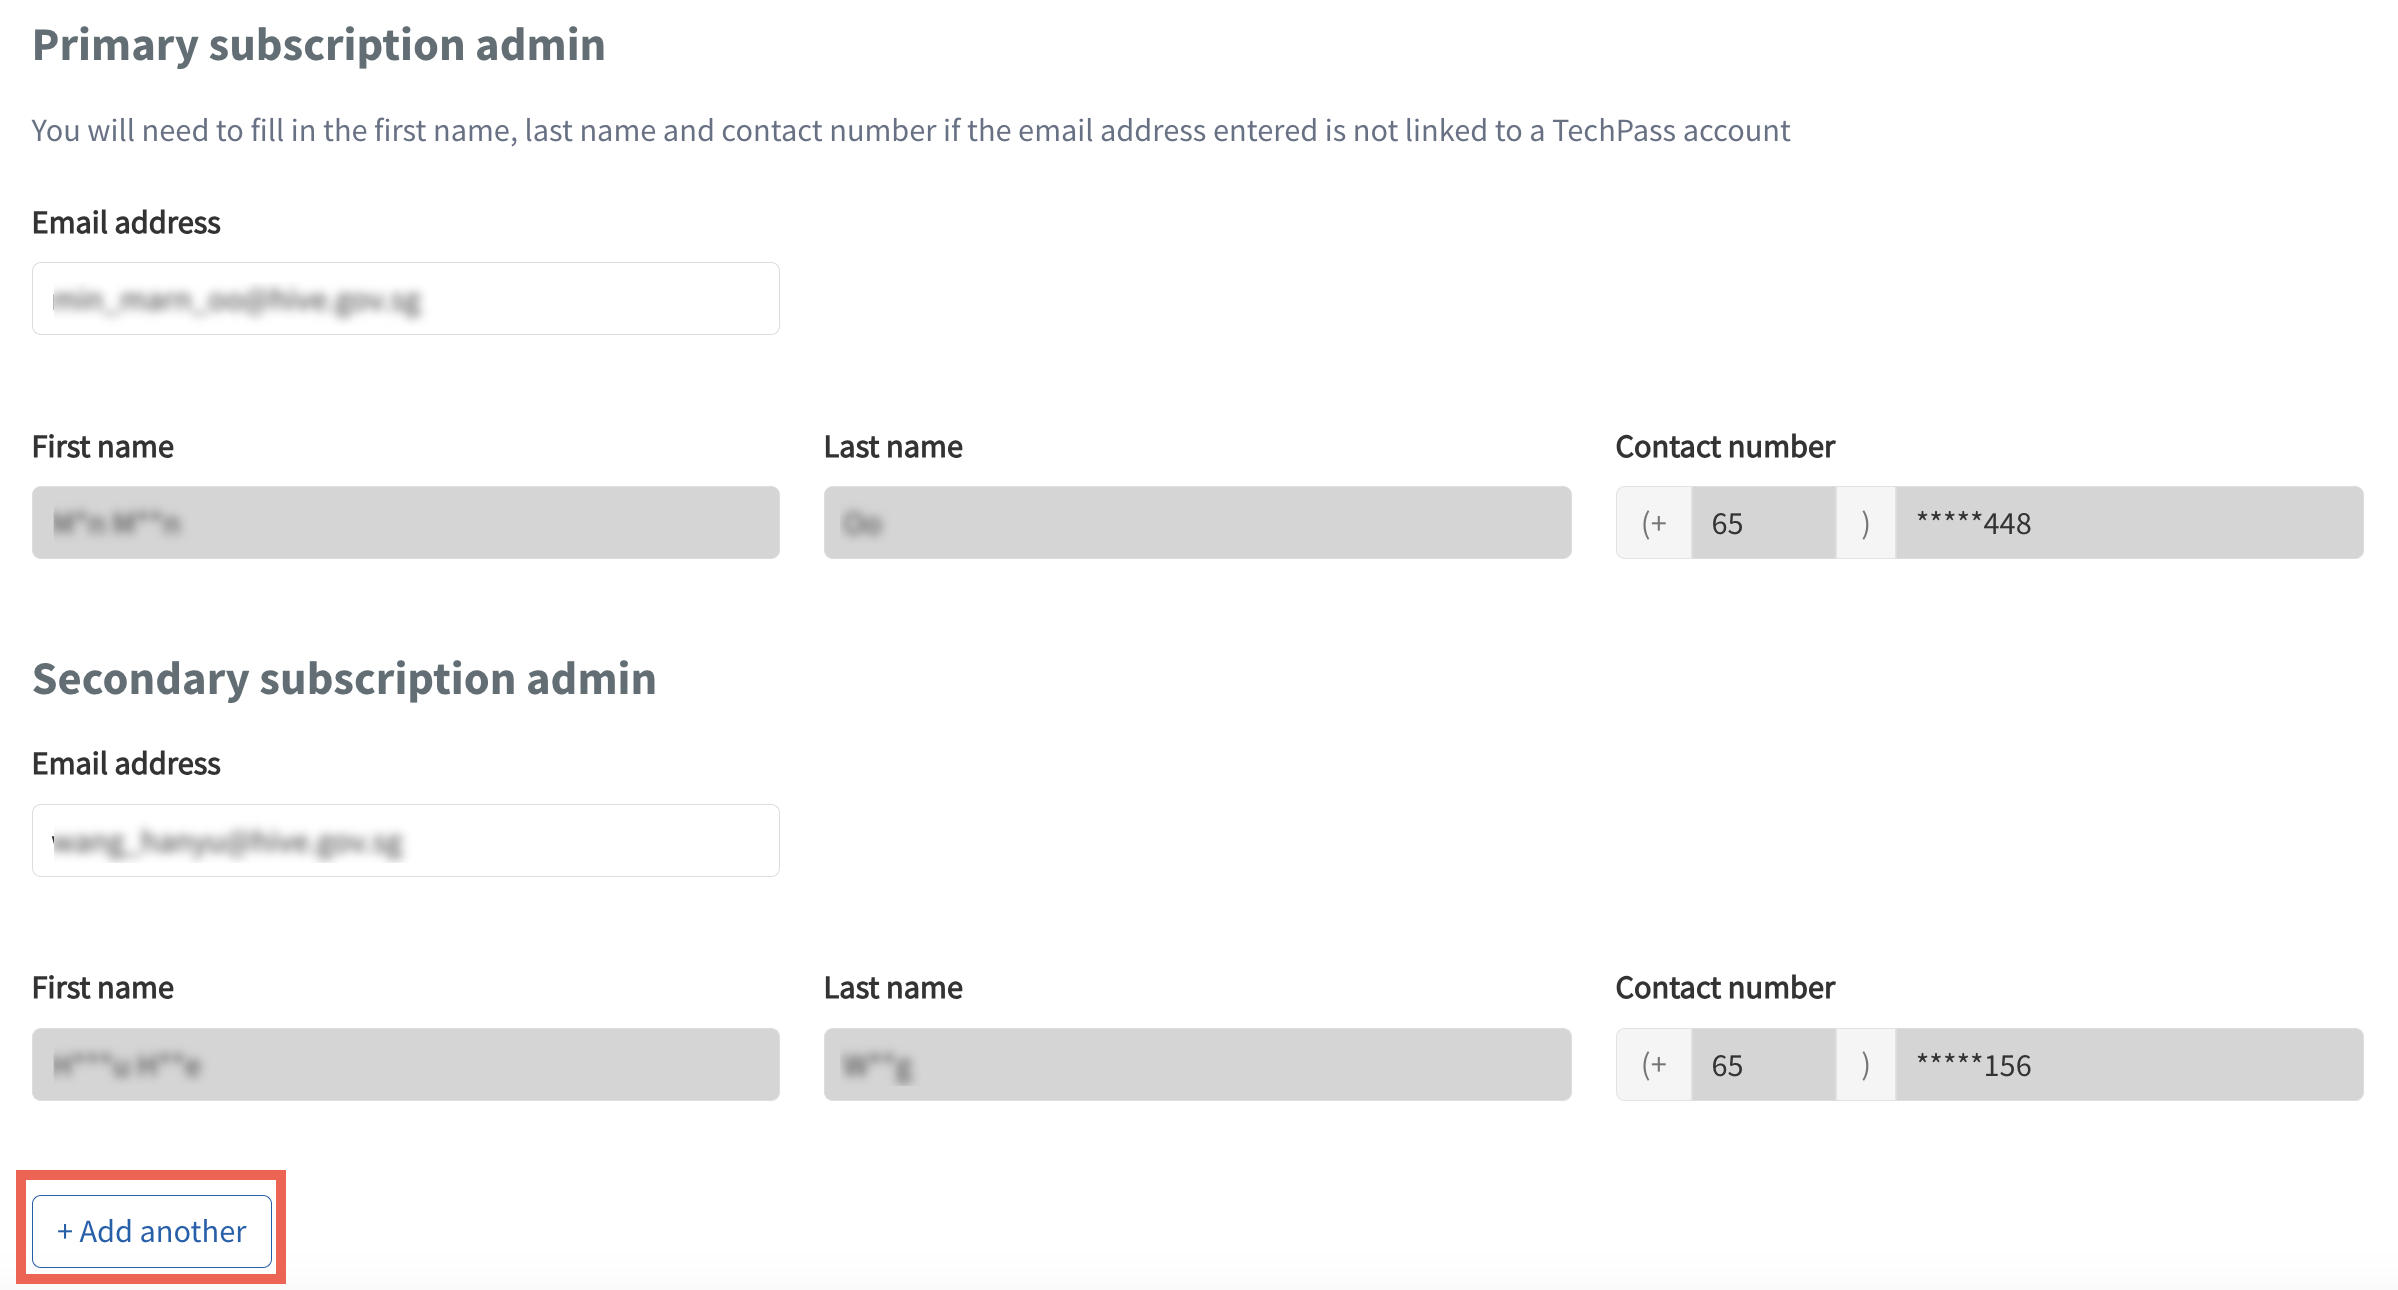
Task: Click the Secondary subscription admin heading
Action: pos(344,679)
